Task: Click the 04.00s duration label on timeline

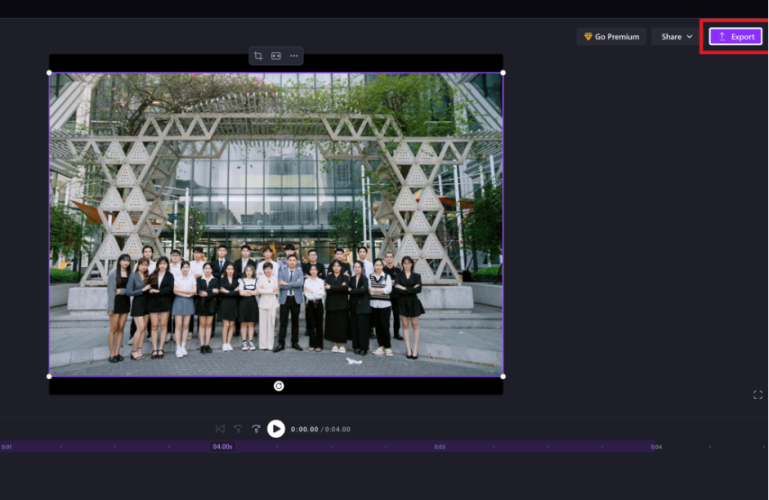Action: point(222,447)
